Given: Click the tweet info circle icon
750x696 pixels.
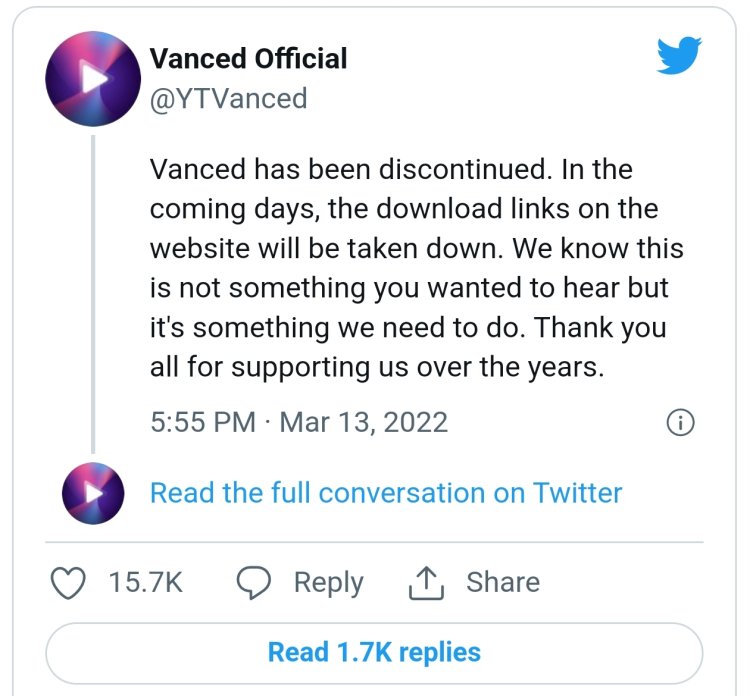Looking at the screenshot, I should coord(680,422).
